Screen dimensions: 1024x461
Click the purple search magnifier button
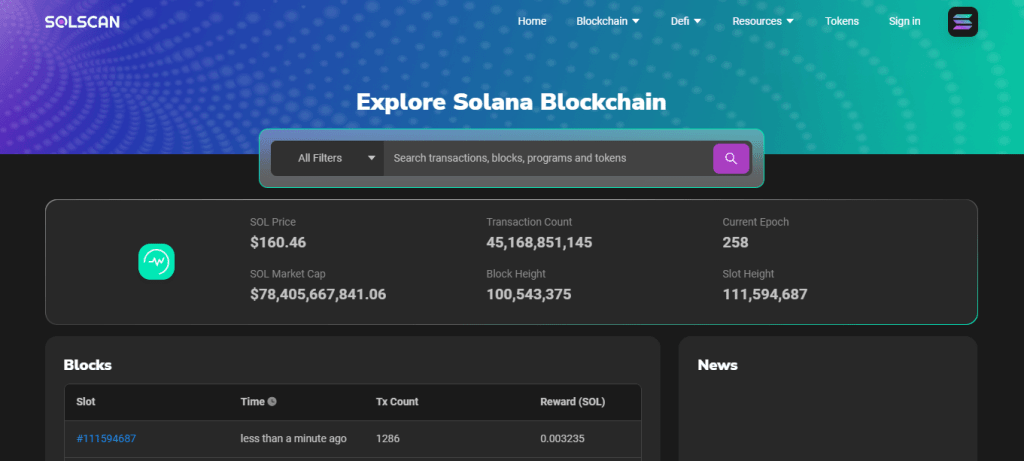731,158
